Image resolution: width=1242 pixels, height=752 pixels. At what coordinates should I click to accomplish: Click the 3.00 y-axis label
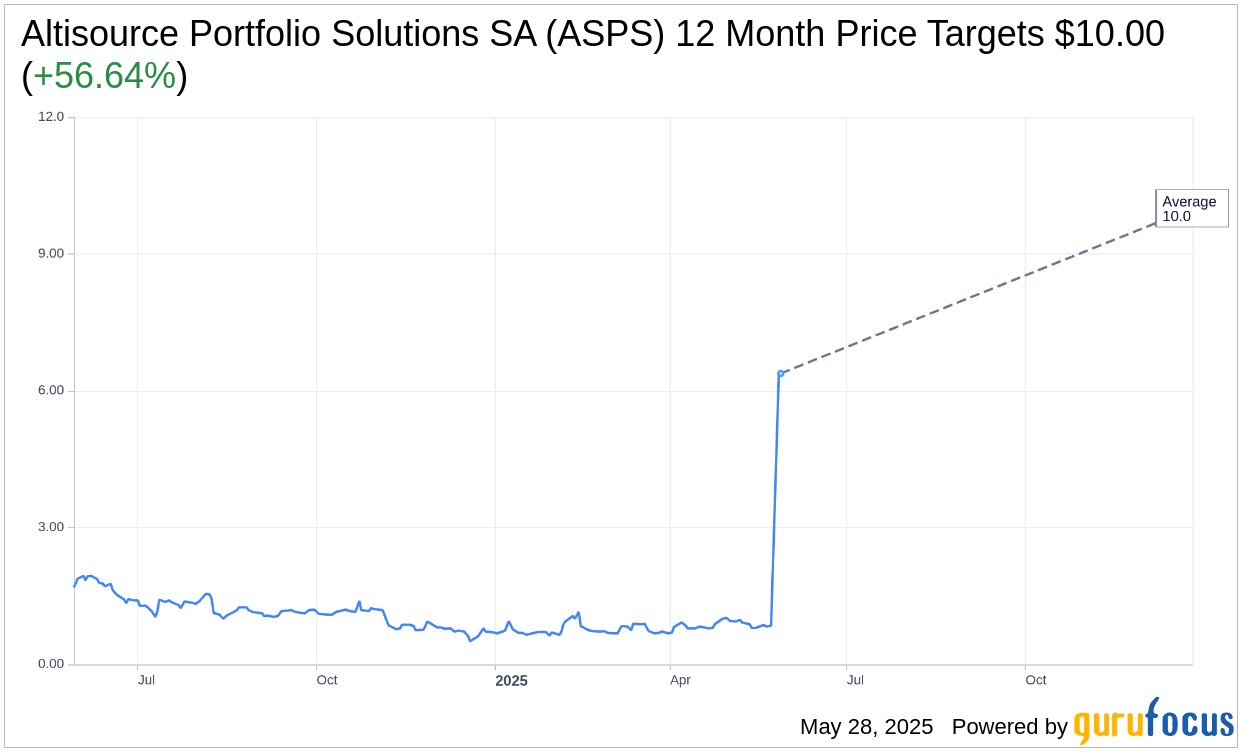[x=51, y=527]
